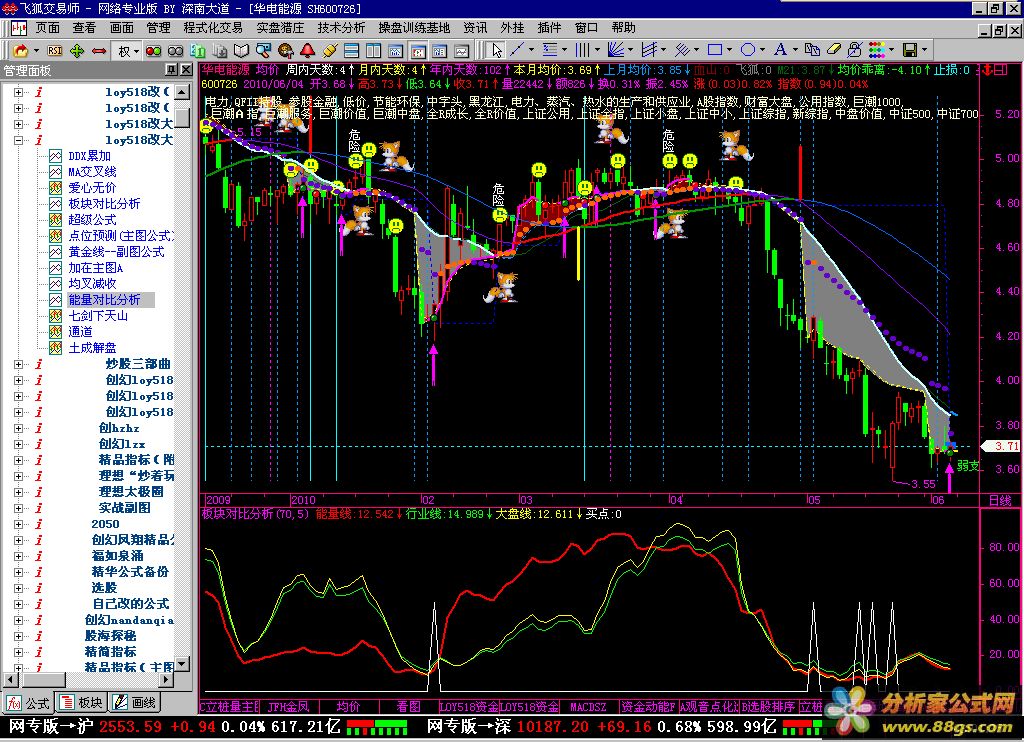Select DDX累加 in formula tree
Screen dimensions: 1024x742
[x=89, y=156]
